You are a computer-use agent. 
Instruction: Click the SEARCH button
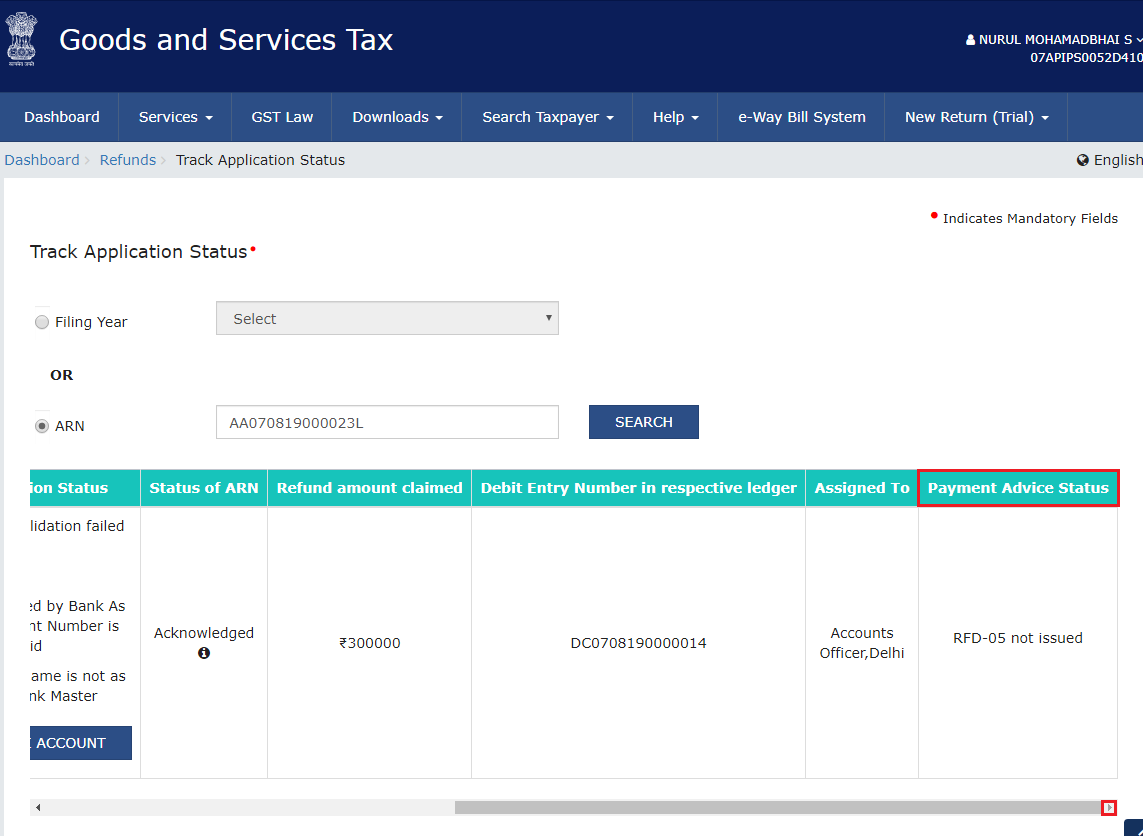[644, 422]
